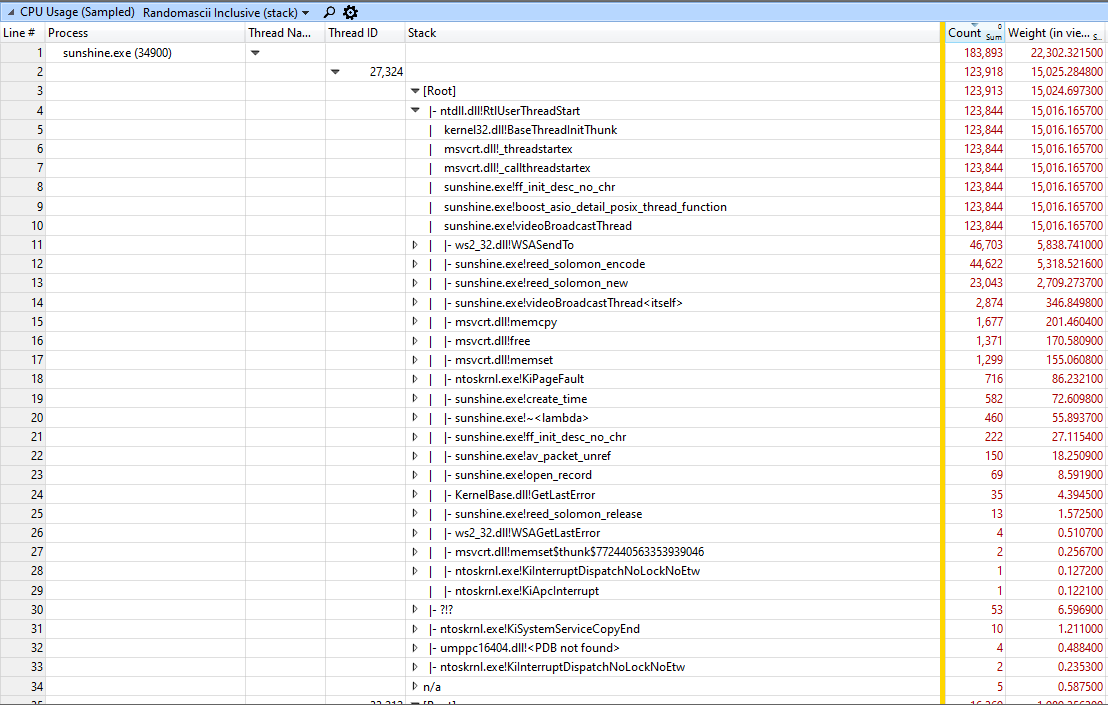1108x705 pixels.
Task: Sort by the Weight column header
Action: pos(1048,32)
